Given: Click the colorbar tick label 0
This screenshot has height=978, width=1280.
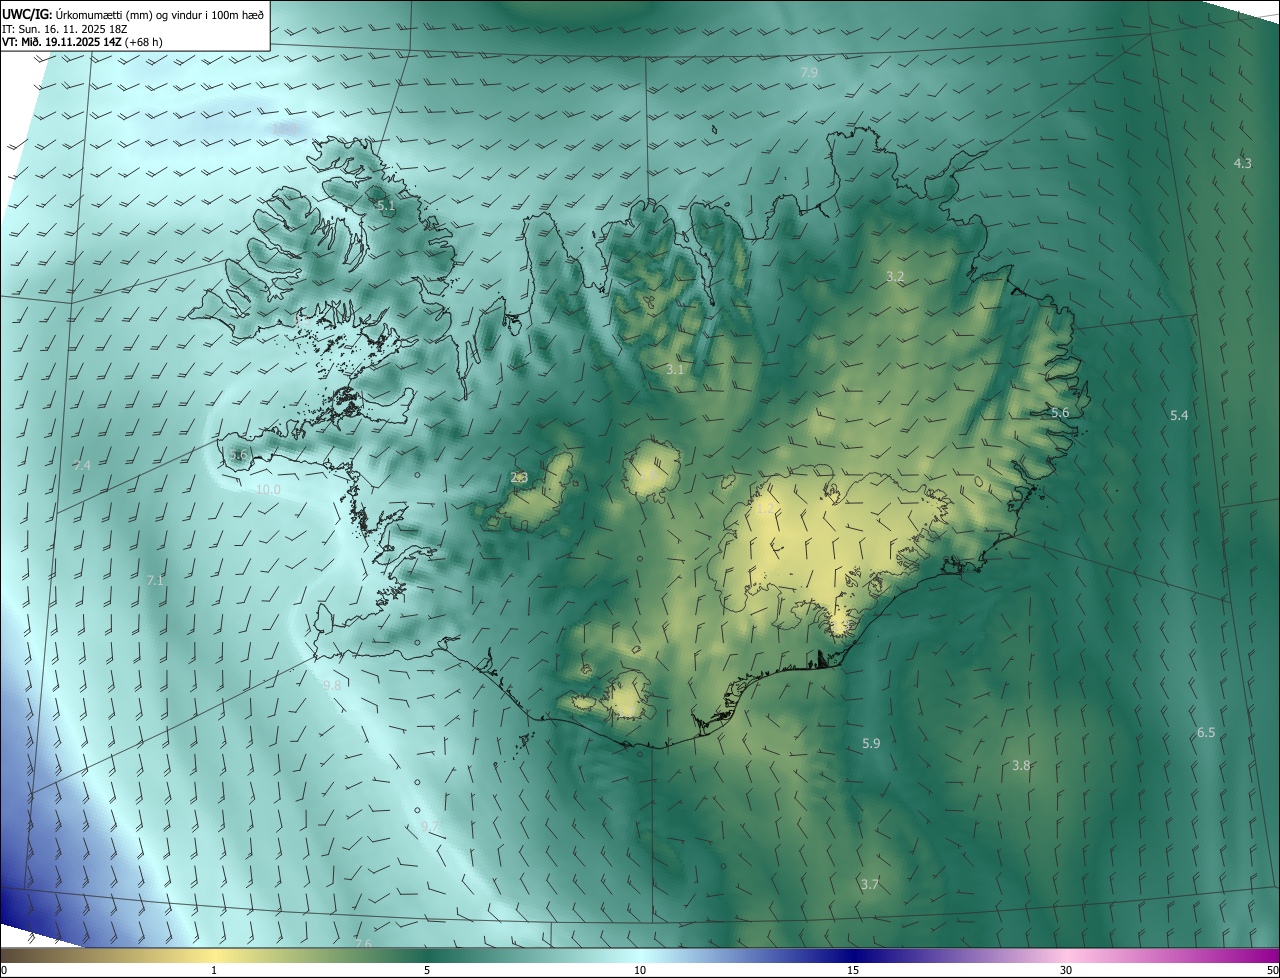Looking at the screenshot, I should [4, 970].
